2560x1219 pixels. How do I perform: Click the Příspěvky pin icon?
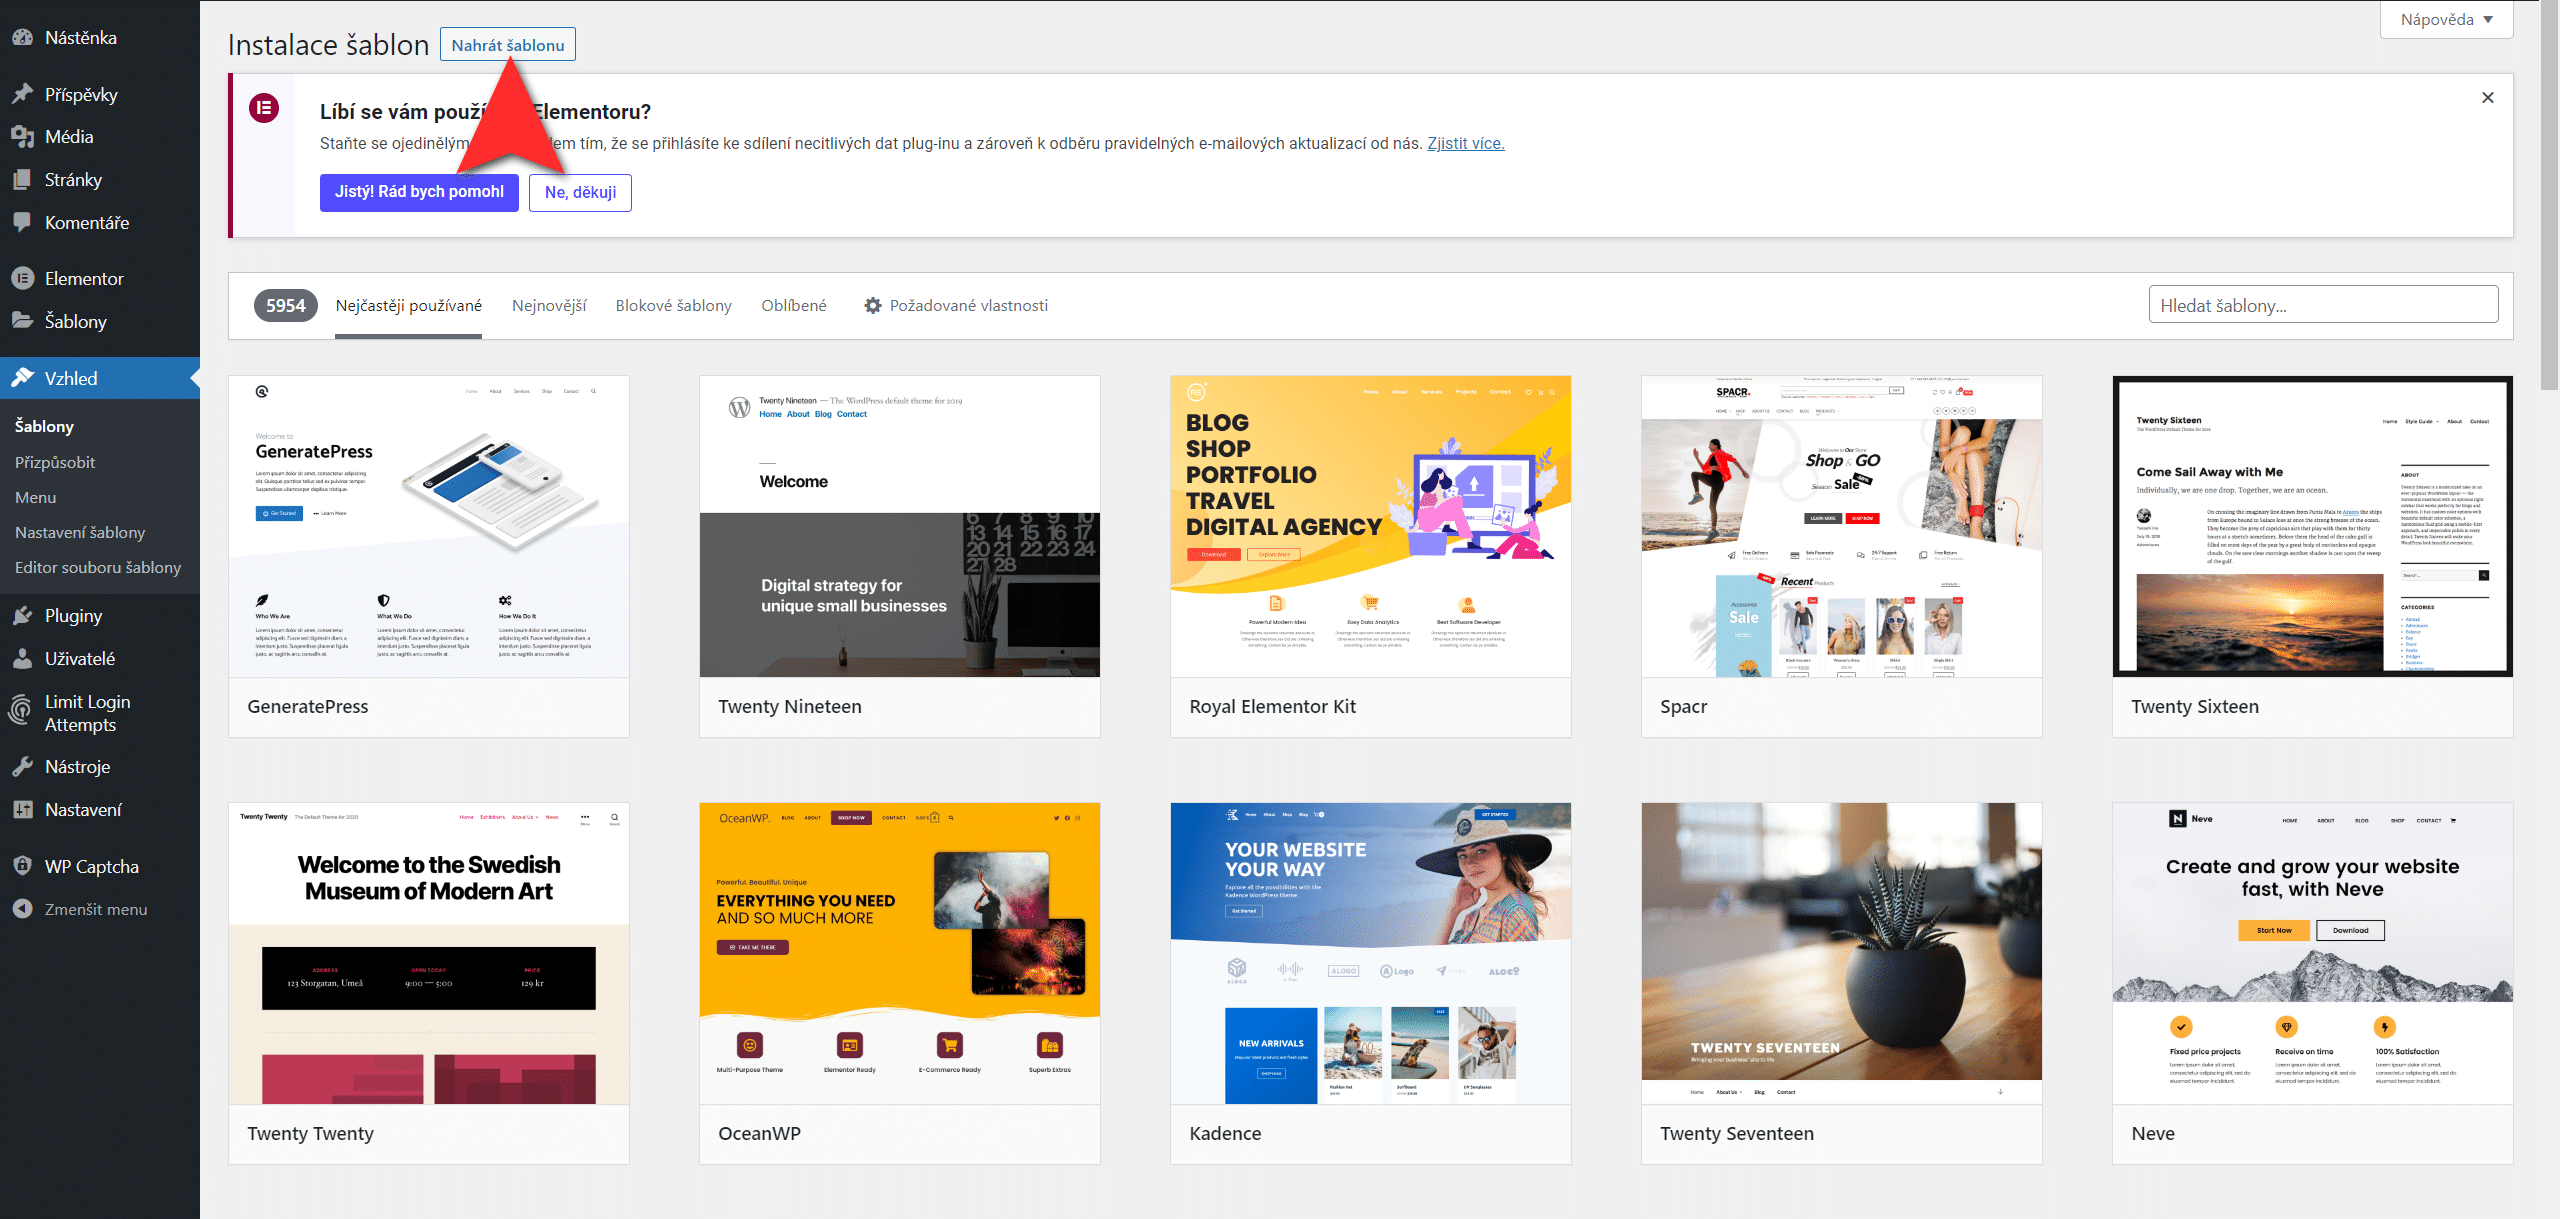(22, 94)
